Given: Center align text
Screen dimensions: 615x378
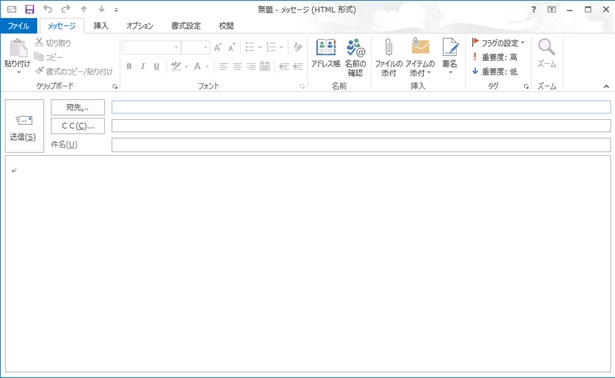Looking at the screenshot, I should pos(237,66).
